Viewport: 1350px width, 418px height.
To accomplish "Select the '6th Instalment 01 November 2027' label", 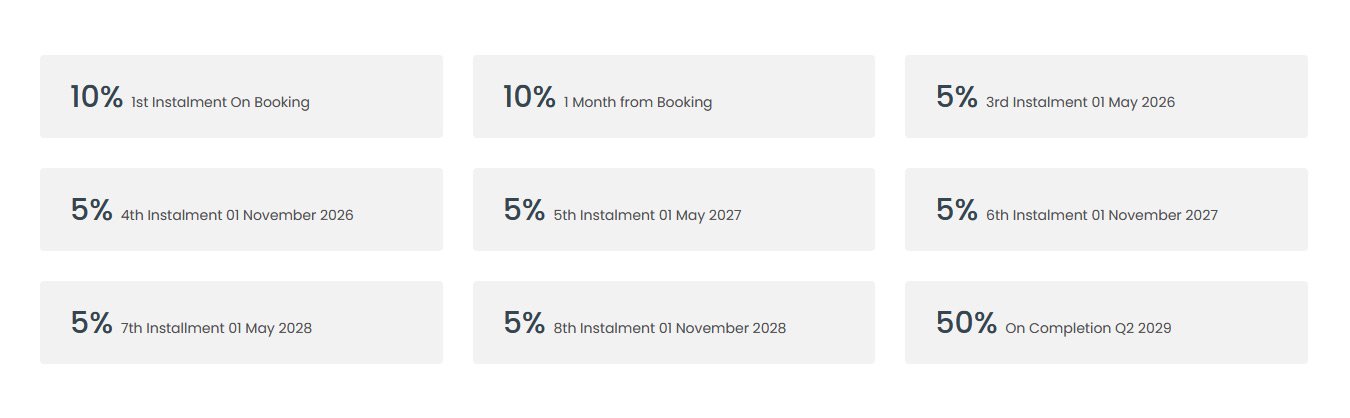I will click(x=1102, y=215).
